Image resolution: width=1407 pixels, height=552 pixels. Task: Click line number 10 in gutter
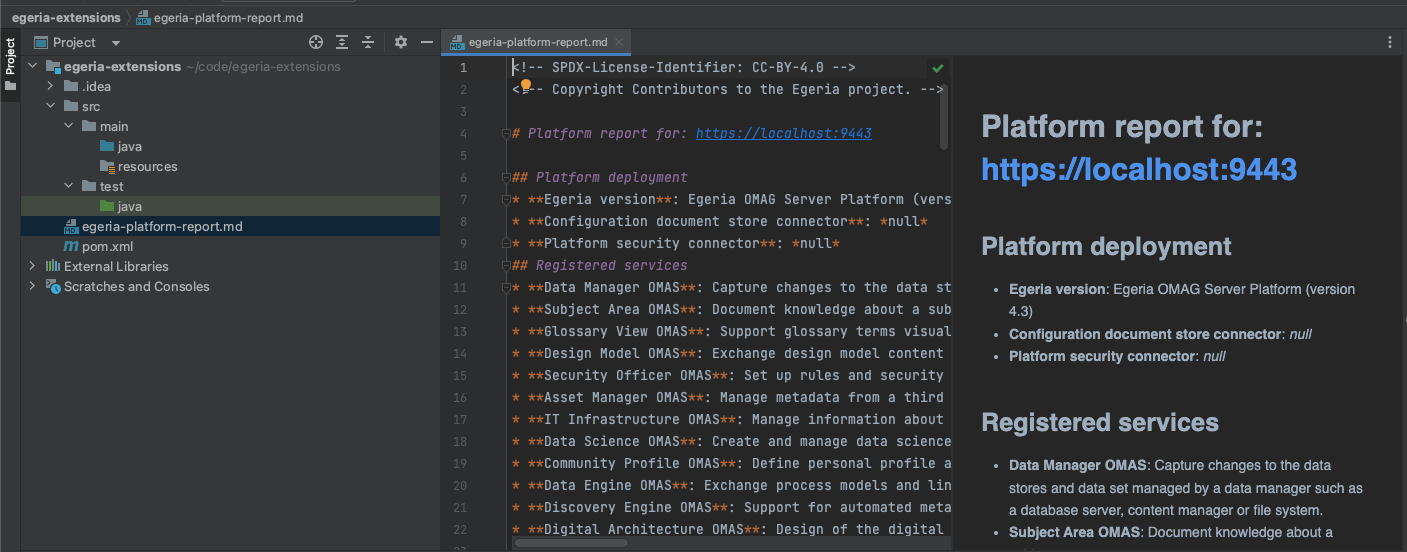460,265
